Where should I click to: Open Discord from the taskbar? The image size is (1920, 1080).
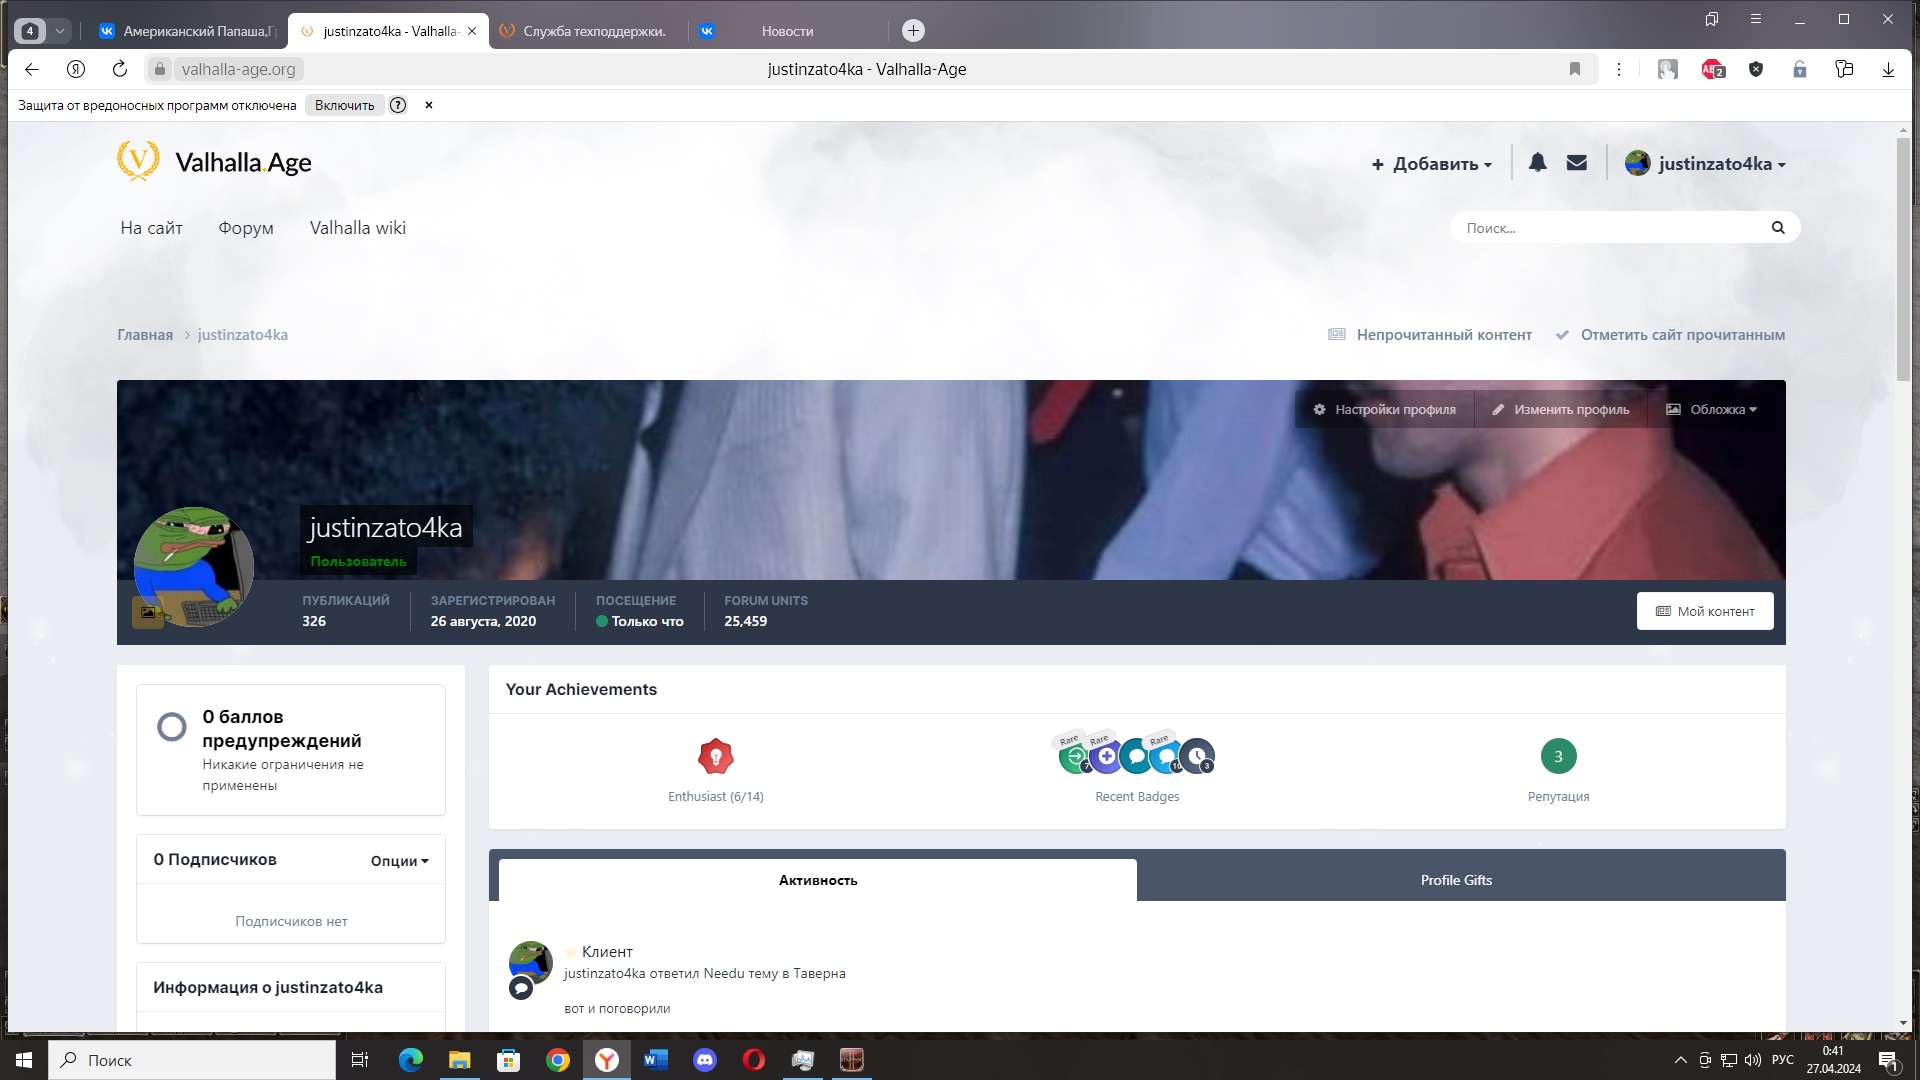coord(705,1060)
